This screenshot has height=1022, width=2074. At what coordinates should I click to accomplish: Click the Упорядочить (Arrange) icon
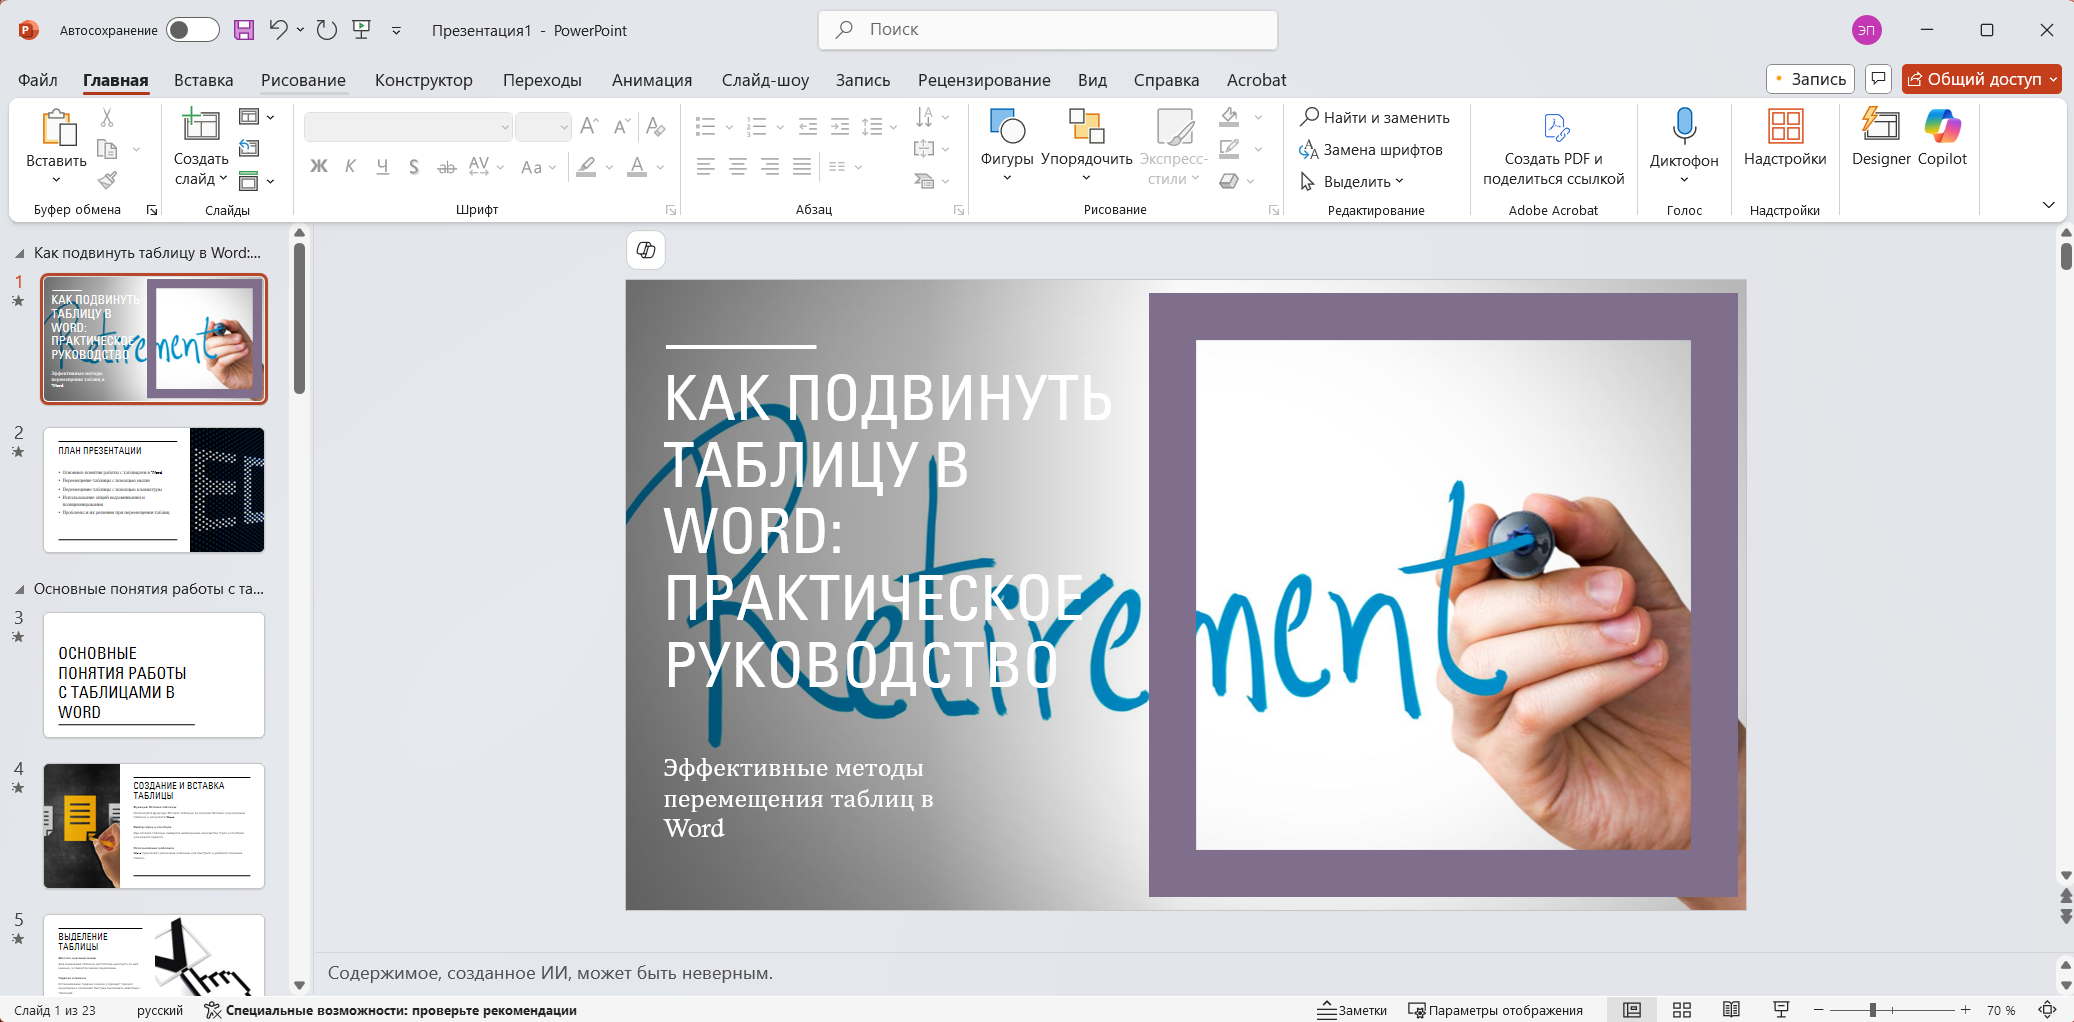pos(1085,140)
